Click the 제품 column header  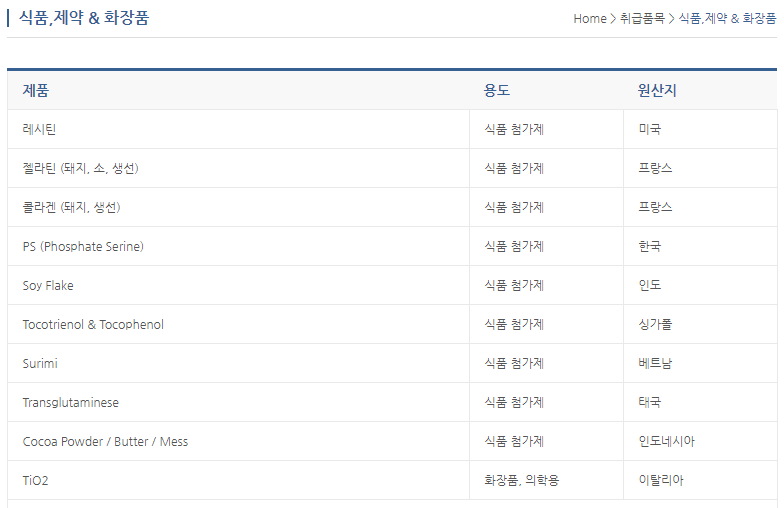coord(36,90)
